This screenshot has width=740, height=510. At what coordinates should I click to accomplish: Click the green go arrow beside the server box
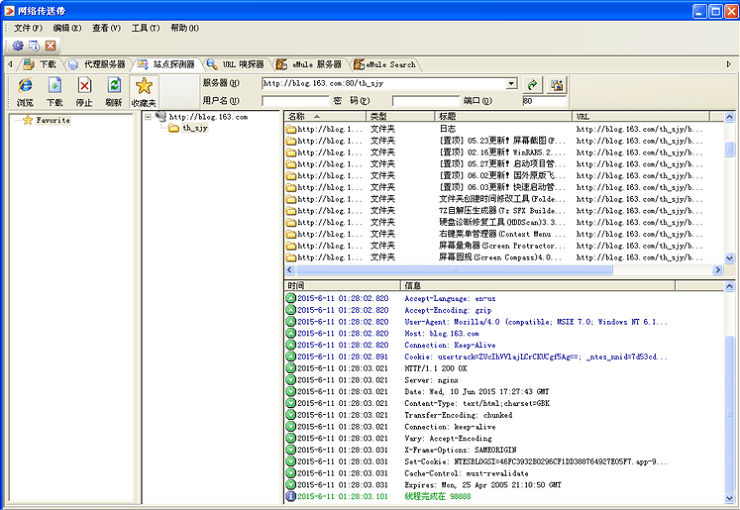pyautogui.click(x=533, y=84)
